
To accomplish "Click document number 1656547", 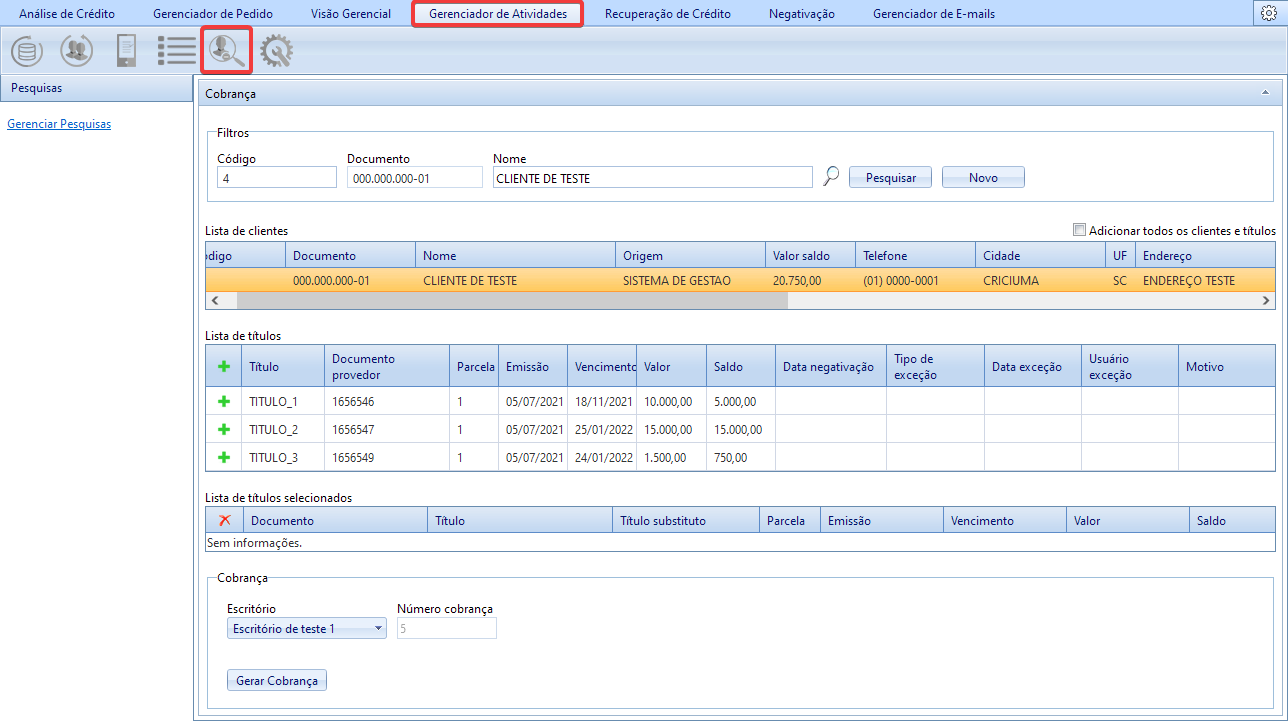I will point(353,429).
